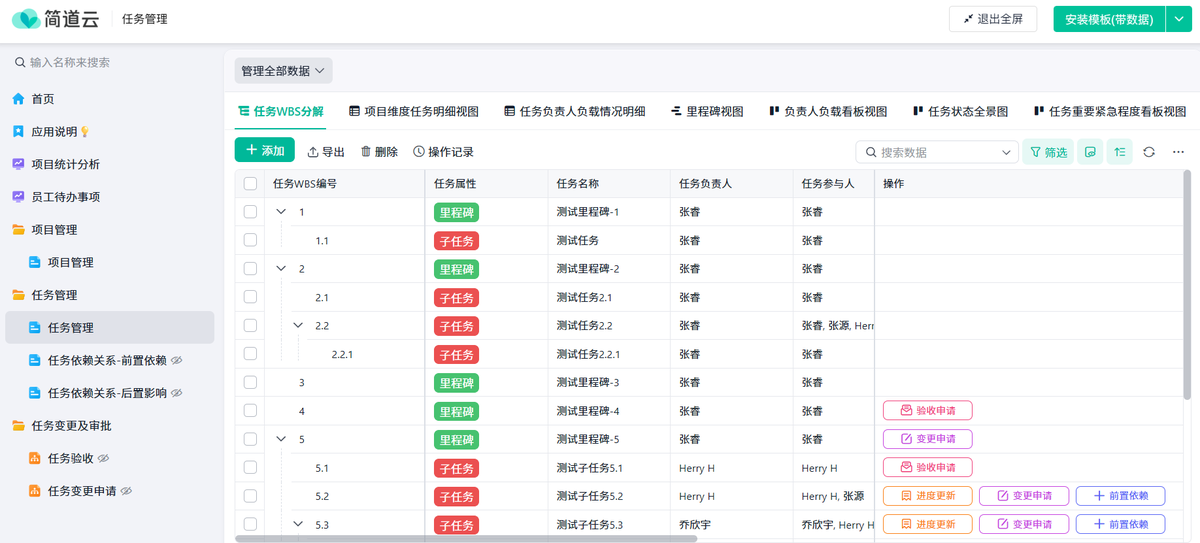
Task: Open 操作记录 history log
Action: 443,152
